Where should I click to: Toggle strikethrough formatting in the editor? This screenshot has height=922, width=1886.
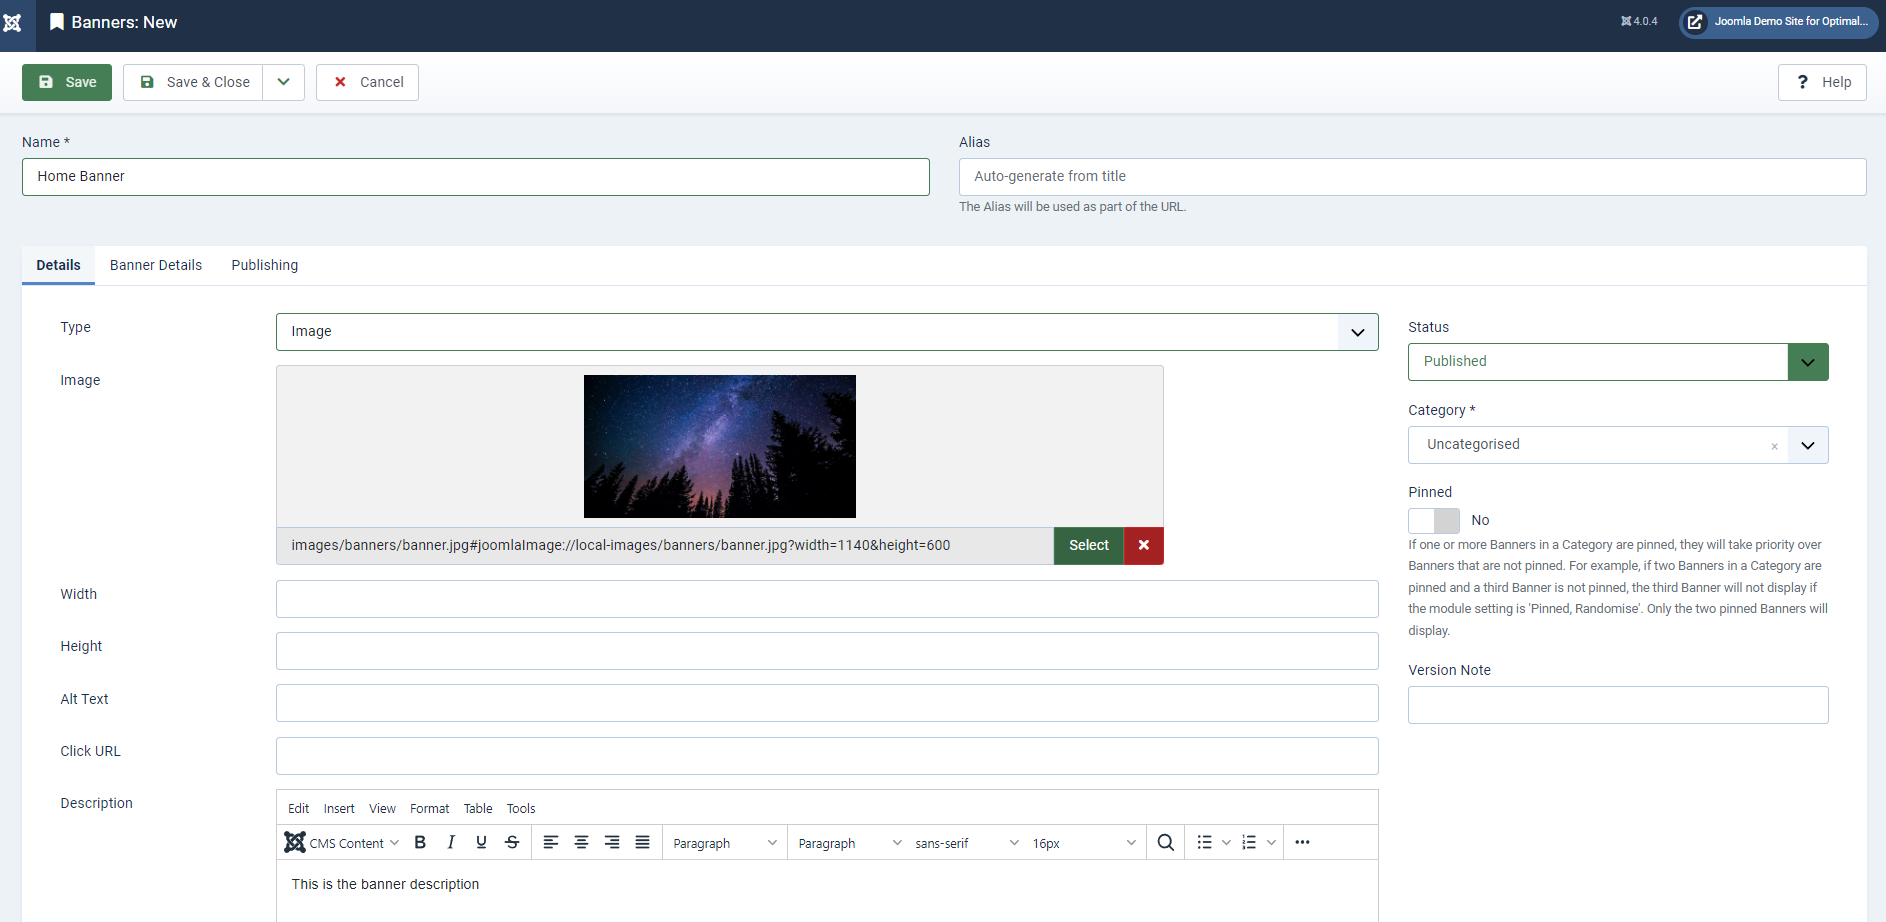[512, 842]
